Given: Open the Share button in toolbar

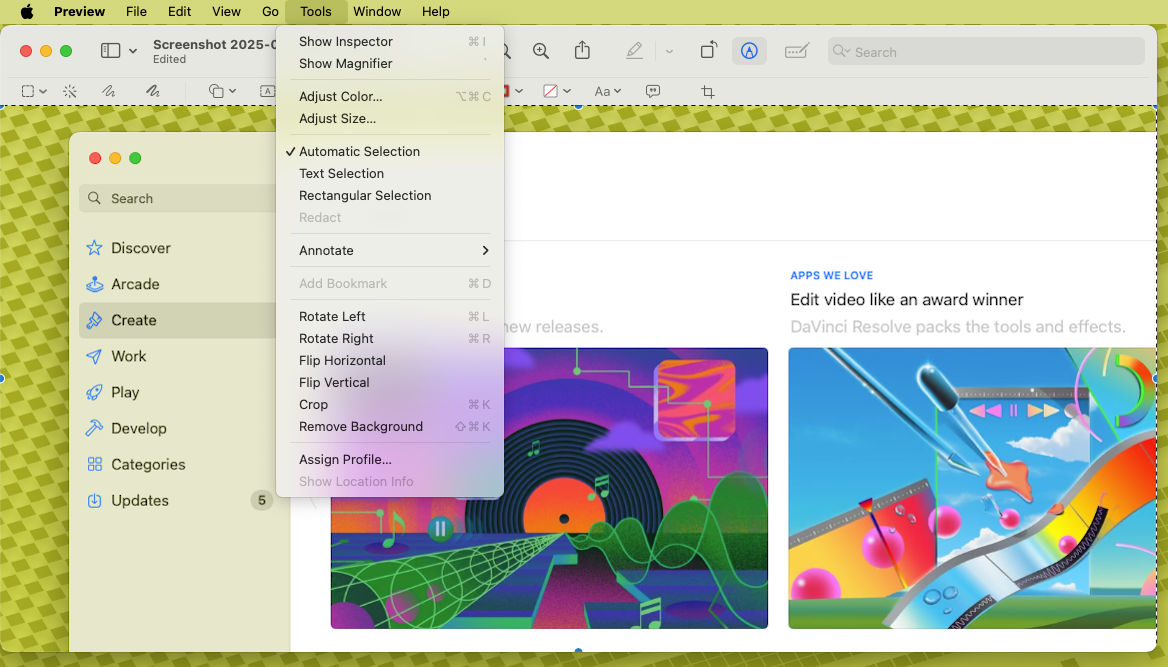Looking at the screenshot, I should [583, 50].
